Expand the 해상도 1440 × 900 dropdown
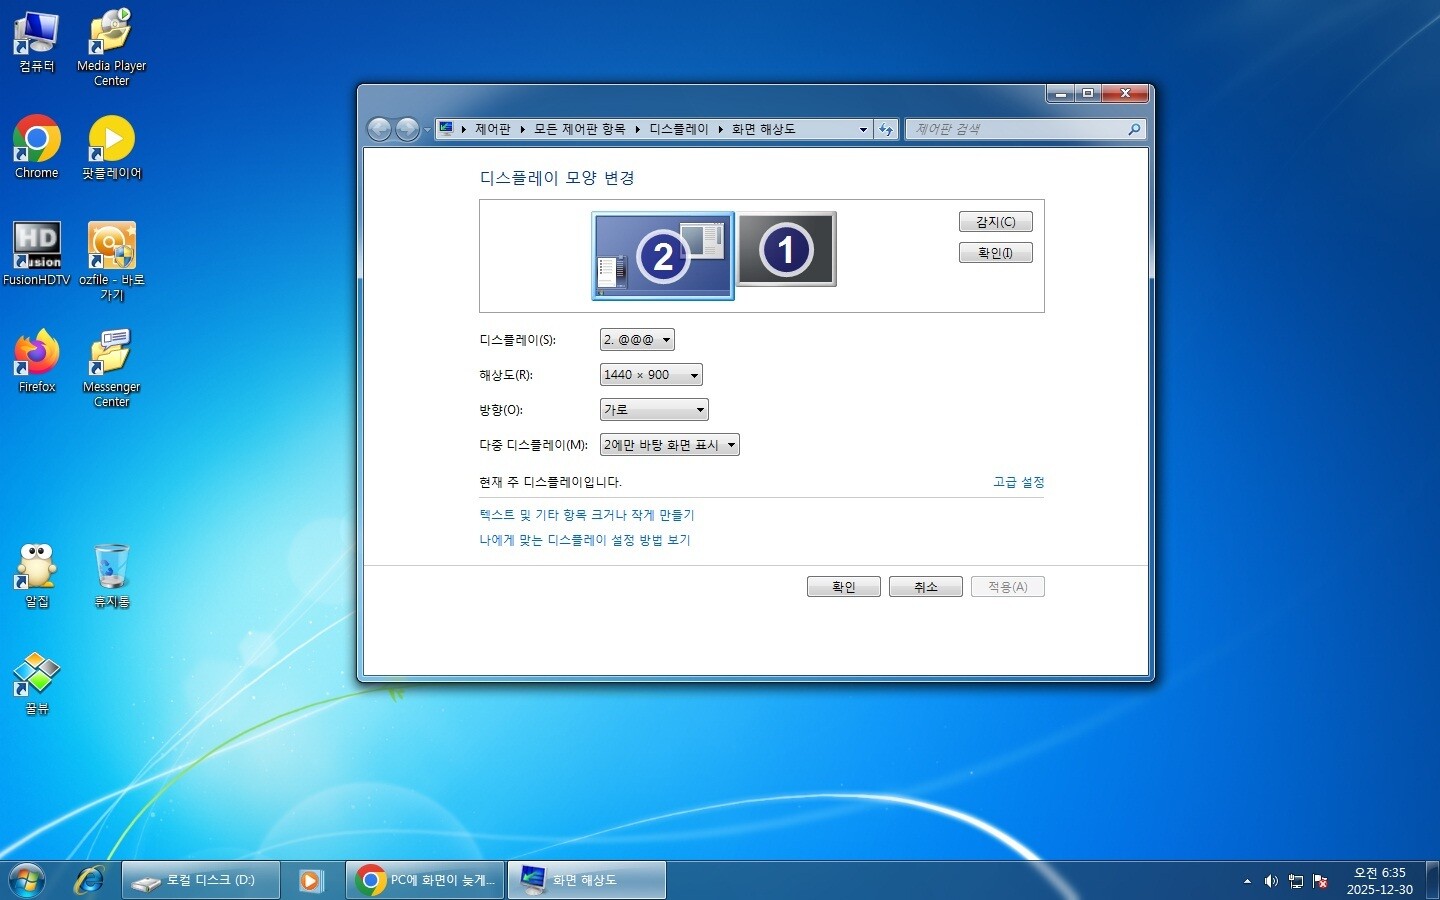The height and width of the screenshot is (900, 1440). coord(651,375)
